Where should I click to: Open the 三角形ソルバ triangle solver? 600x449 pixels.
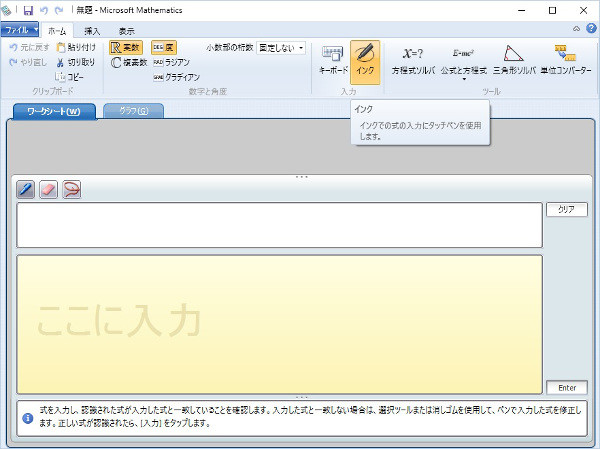coord(514,61)
